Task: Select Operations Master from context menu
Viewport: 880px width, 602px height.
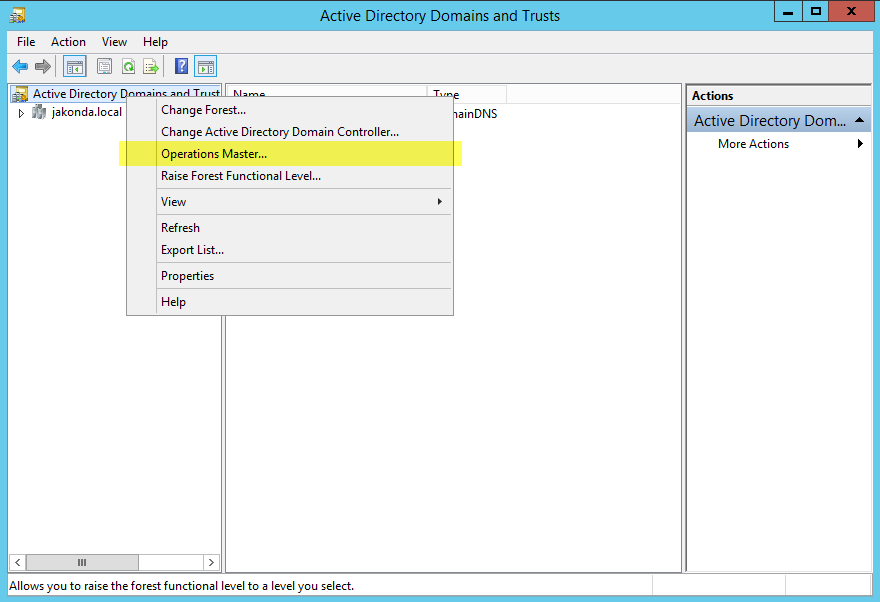Action: [214, 154]
